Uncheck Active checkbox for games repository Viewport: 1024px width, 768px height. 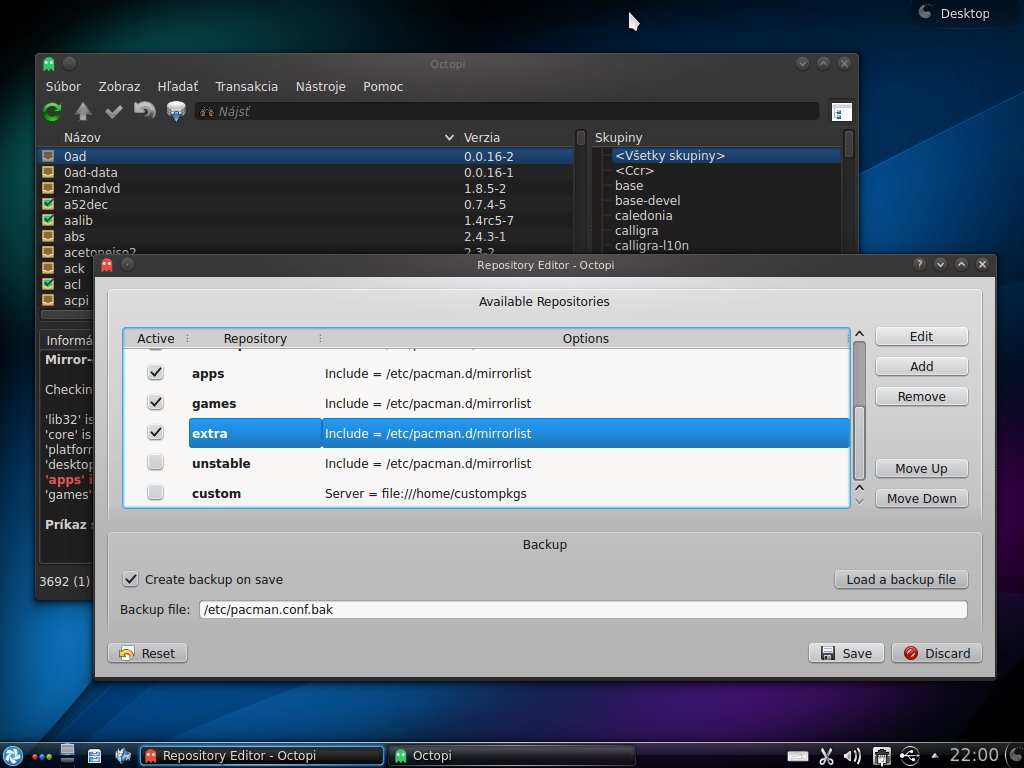155,403
